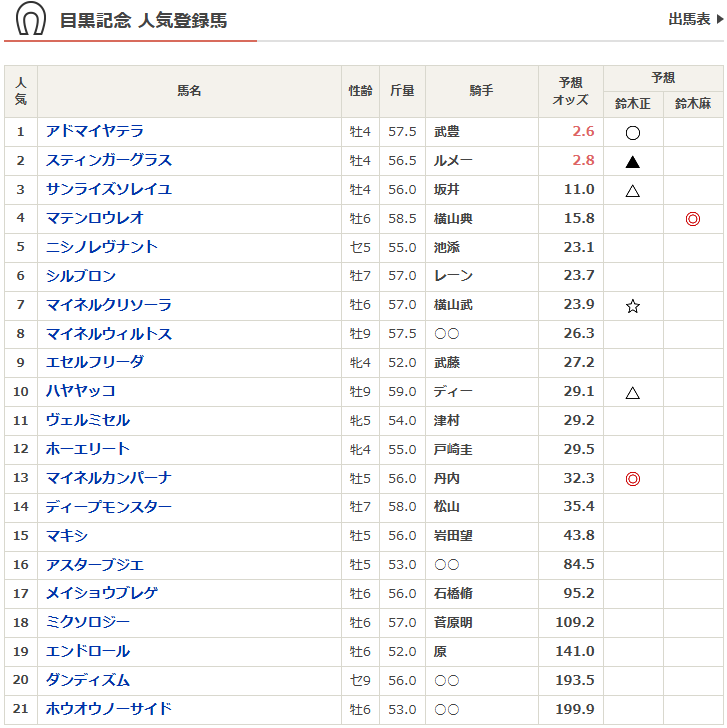Click jockey name 菅原明

click(453, 623)
